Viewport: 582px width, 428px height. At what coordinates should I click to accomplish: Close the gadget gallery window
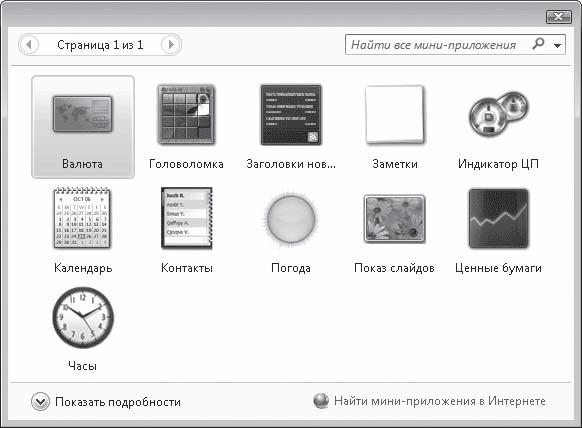click(x=559, y=17)
